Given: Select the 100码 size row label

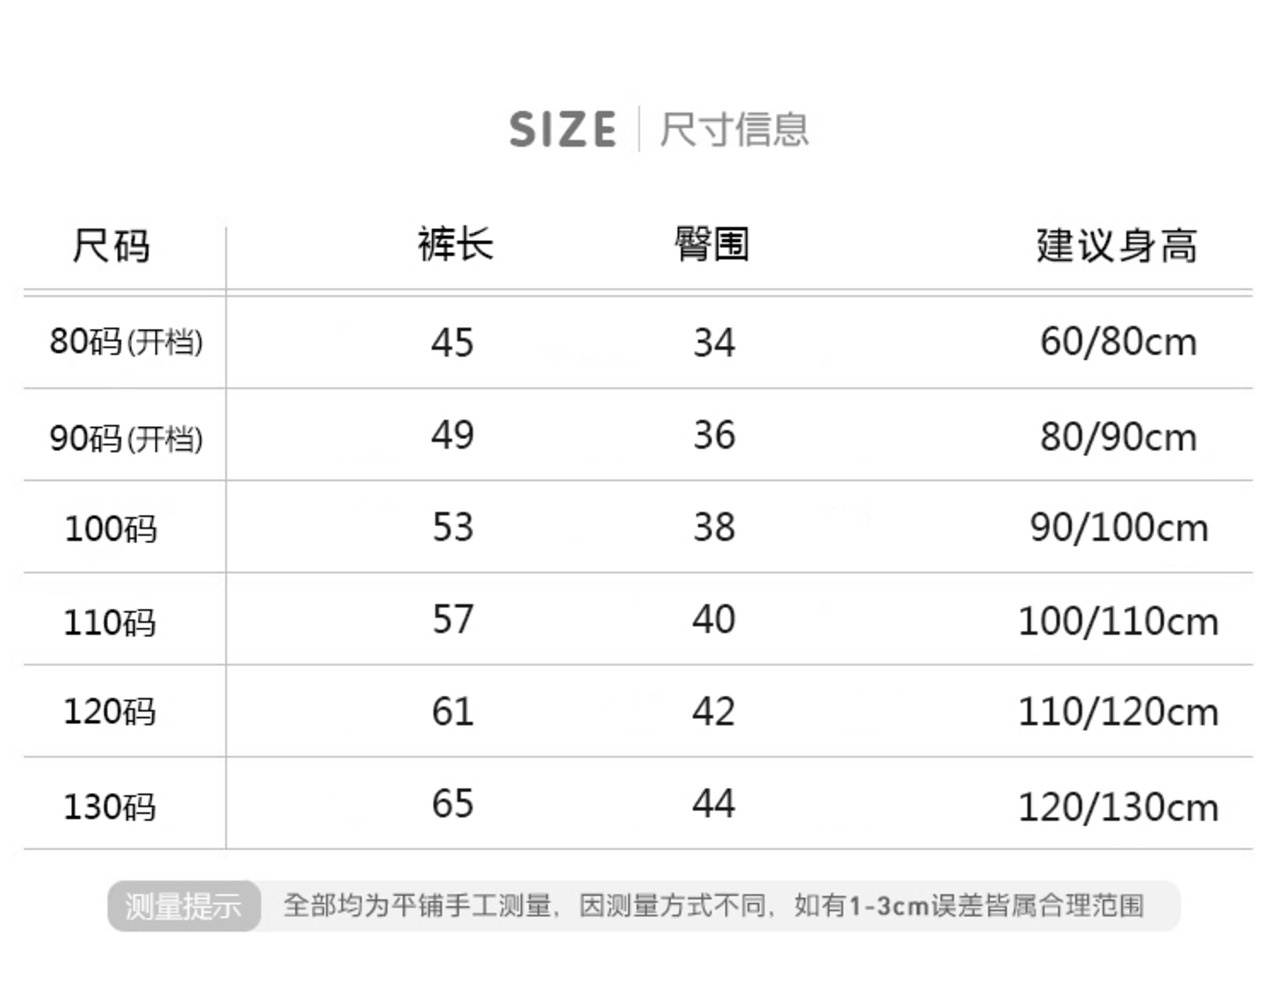Looking at the screenshot, I should (111, 528).
